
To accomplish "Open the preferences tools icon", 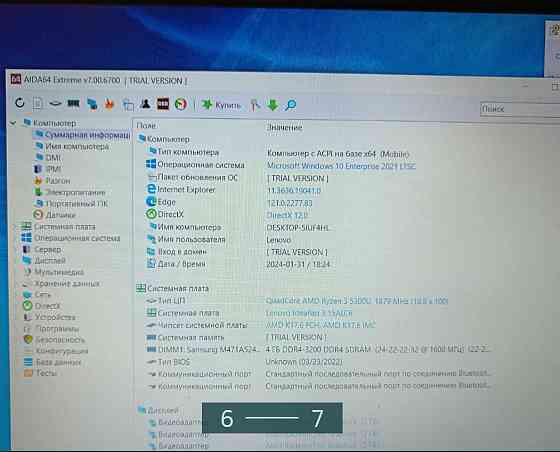I will [255, 105].
